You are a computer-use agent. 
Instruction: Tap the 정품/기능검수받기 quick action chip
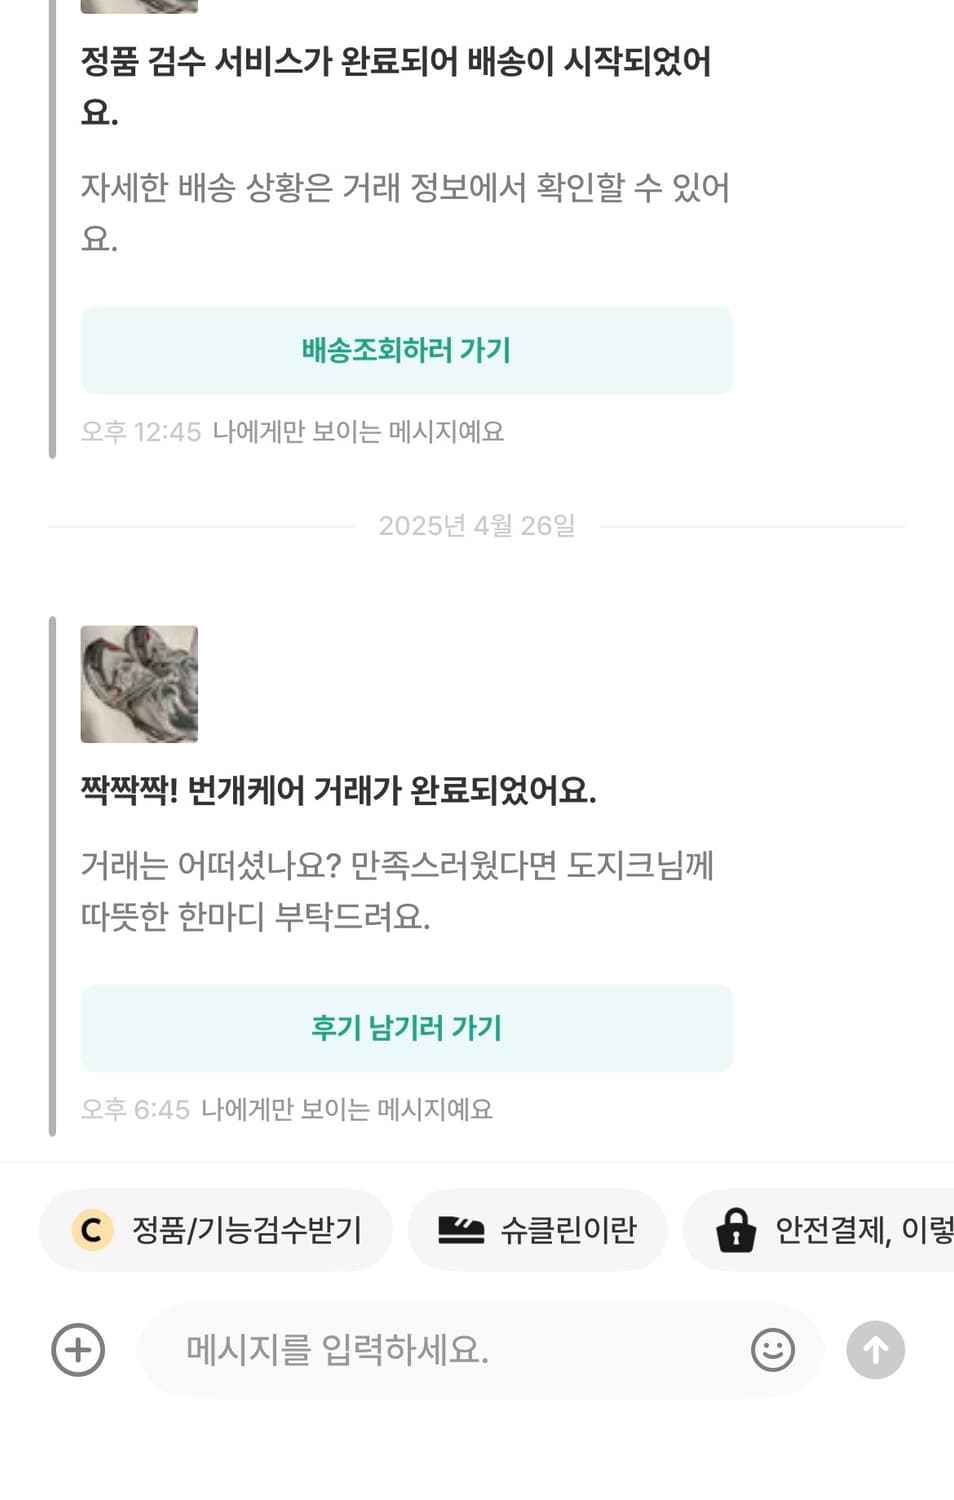216,1230
